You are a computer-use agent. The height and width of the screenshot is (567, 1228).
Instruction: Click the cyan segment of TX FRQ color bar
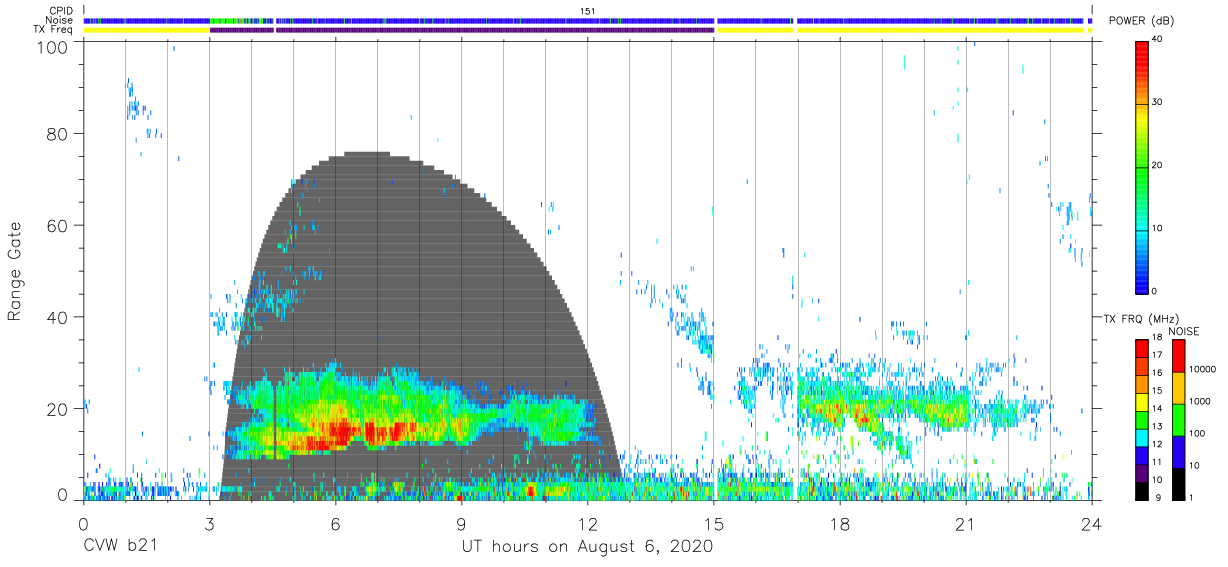[1141, 438]
